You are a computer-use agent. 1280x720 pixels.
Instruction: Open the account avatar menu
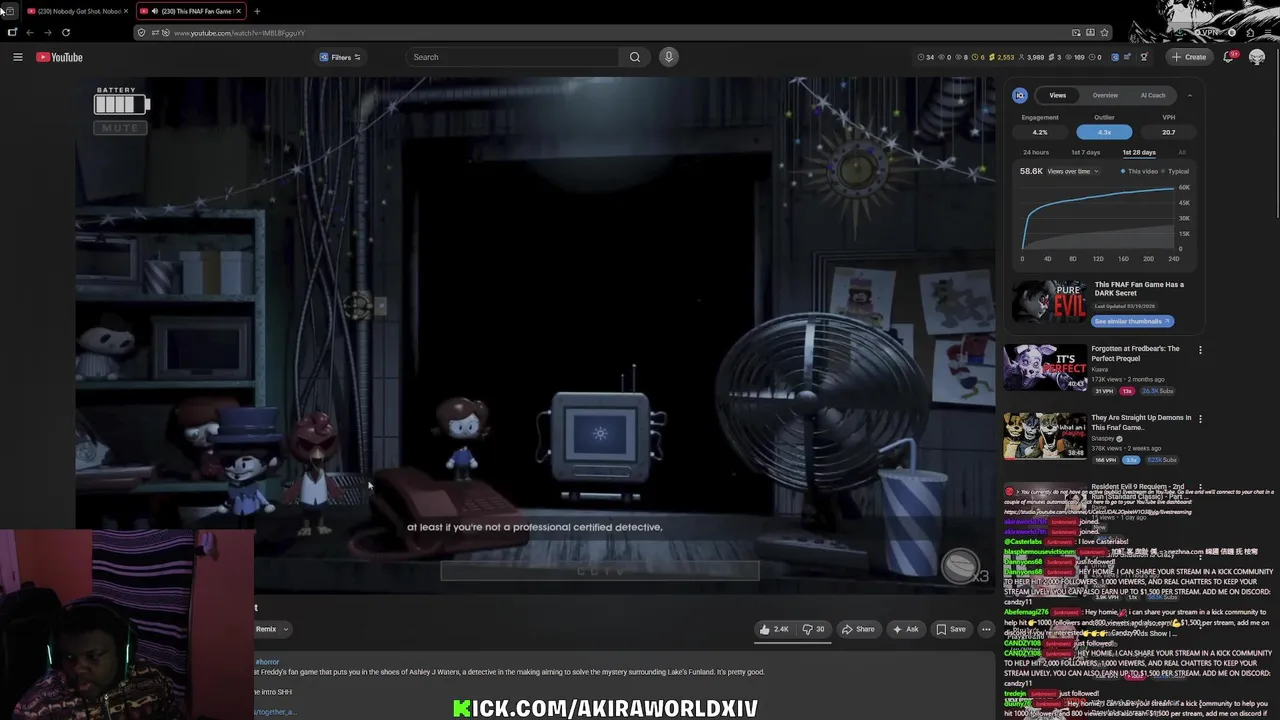click(1257, 57)
